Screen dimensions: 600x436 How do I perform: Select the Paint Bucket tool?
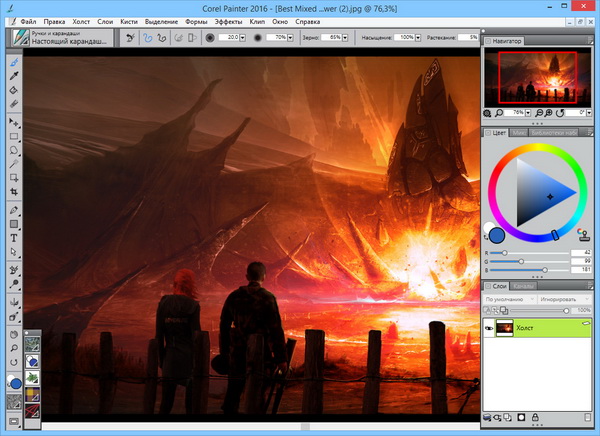[14, 90]
